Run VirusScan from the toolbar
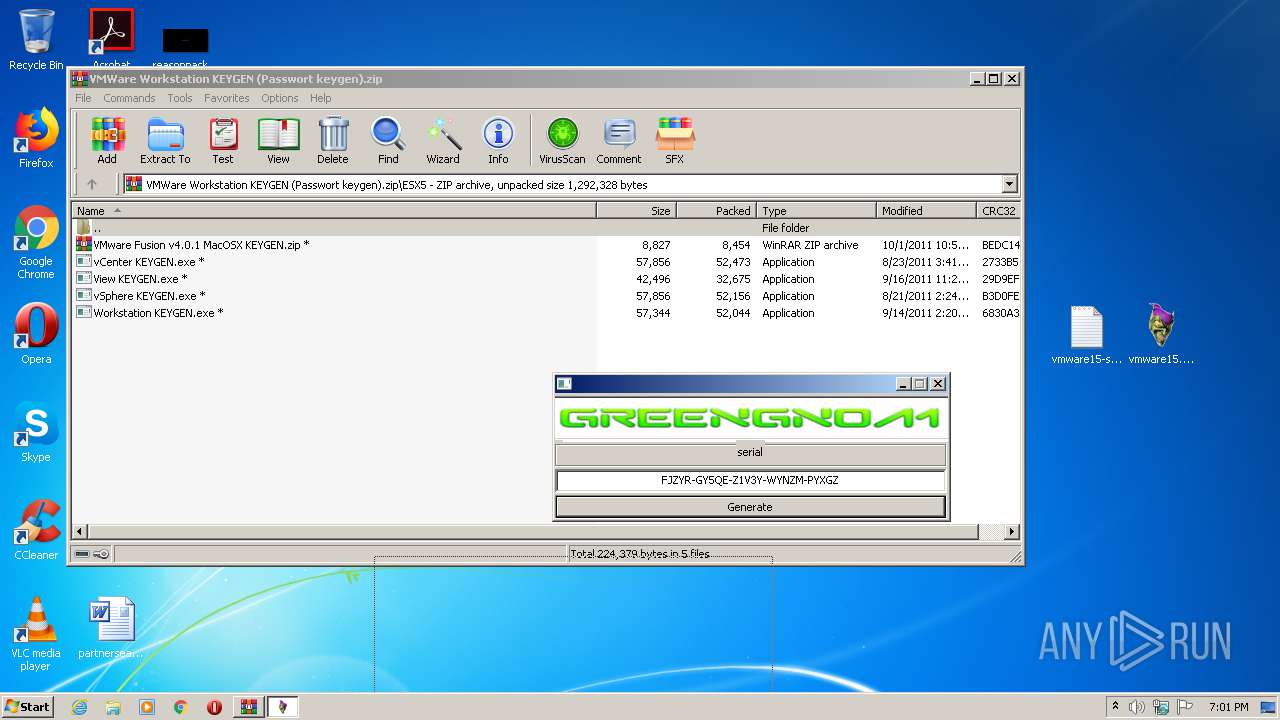This screenshot has width=1280, height=720. [562, 141]
